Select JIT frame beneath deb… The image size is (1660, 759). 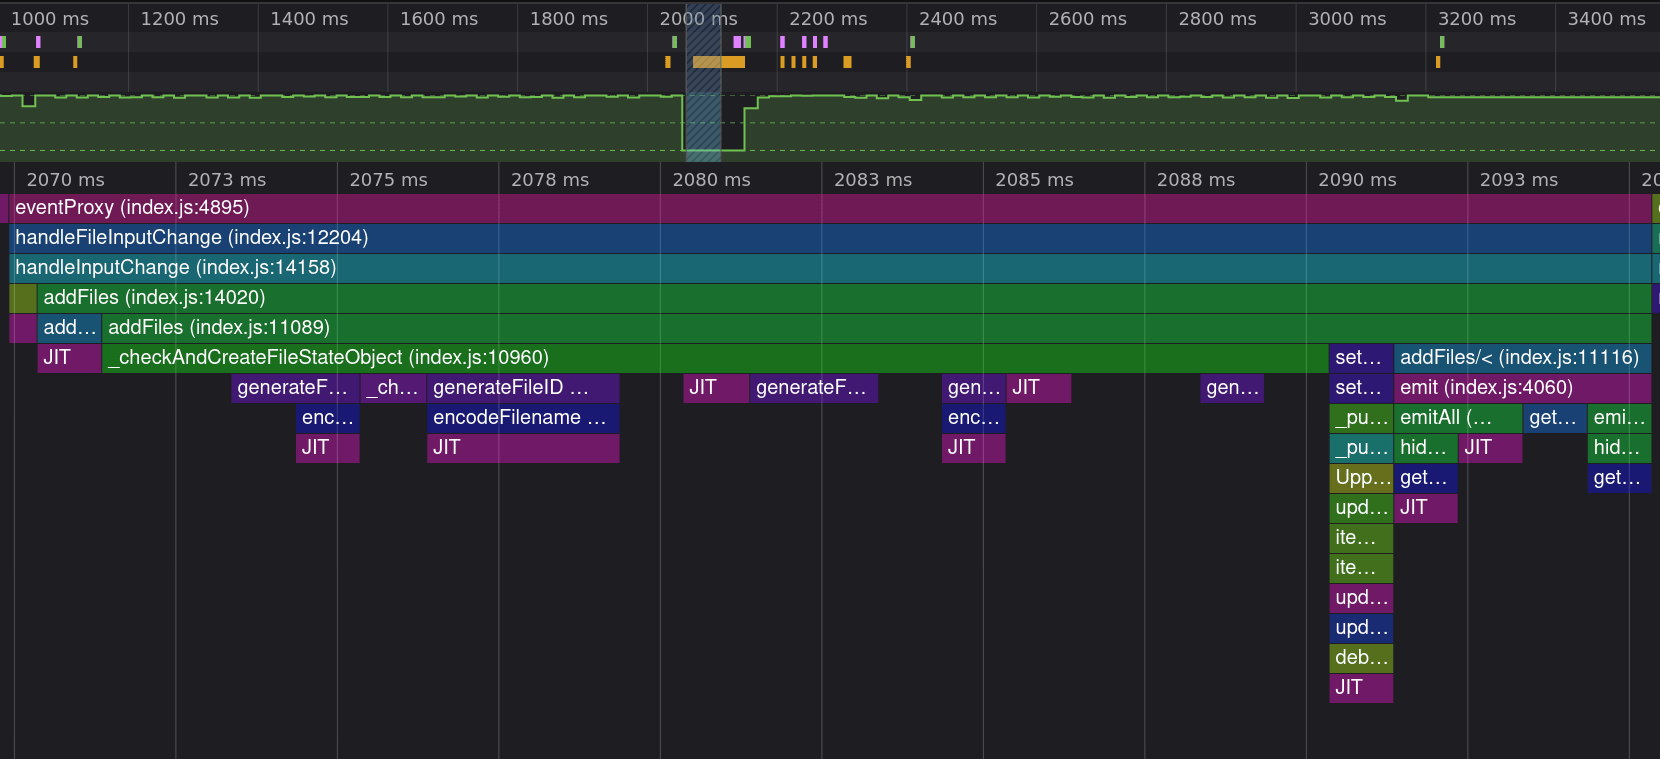pyautogui.click(x=1361, y=688)
